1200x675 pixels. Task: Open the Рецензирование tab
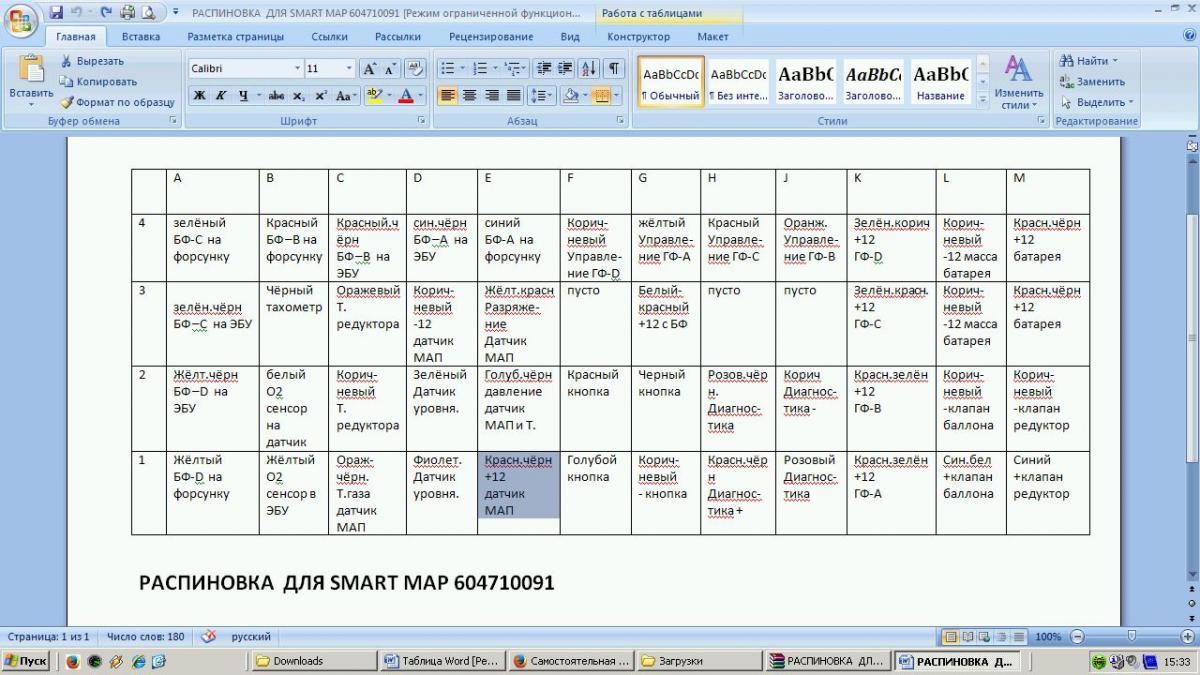pyautogui.click(x=491, y=37)
